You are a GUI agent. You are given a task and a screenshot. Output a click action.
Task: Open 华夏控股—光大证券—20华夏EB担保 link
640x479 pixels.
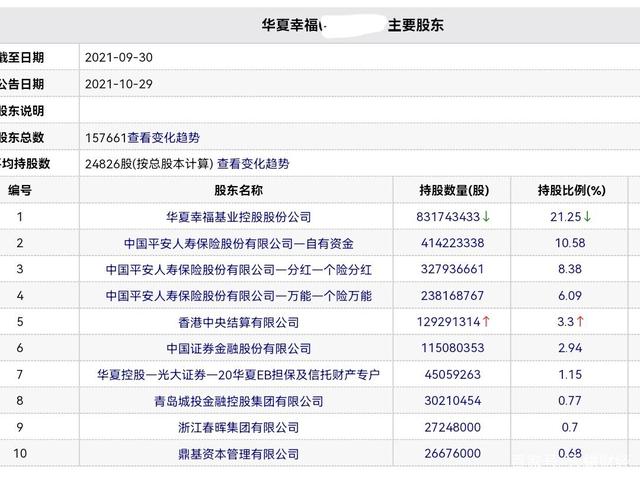pyautogui.click(x=238, y=374)
